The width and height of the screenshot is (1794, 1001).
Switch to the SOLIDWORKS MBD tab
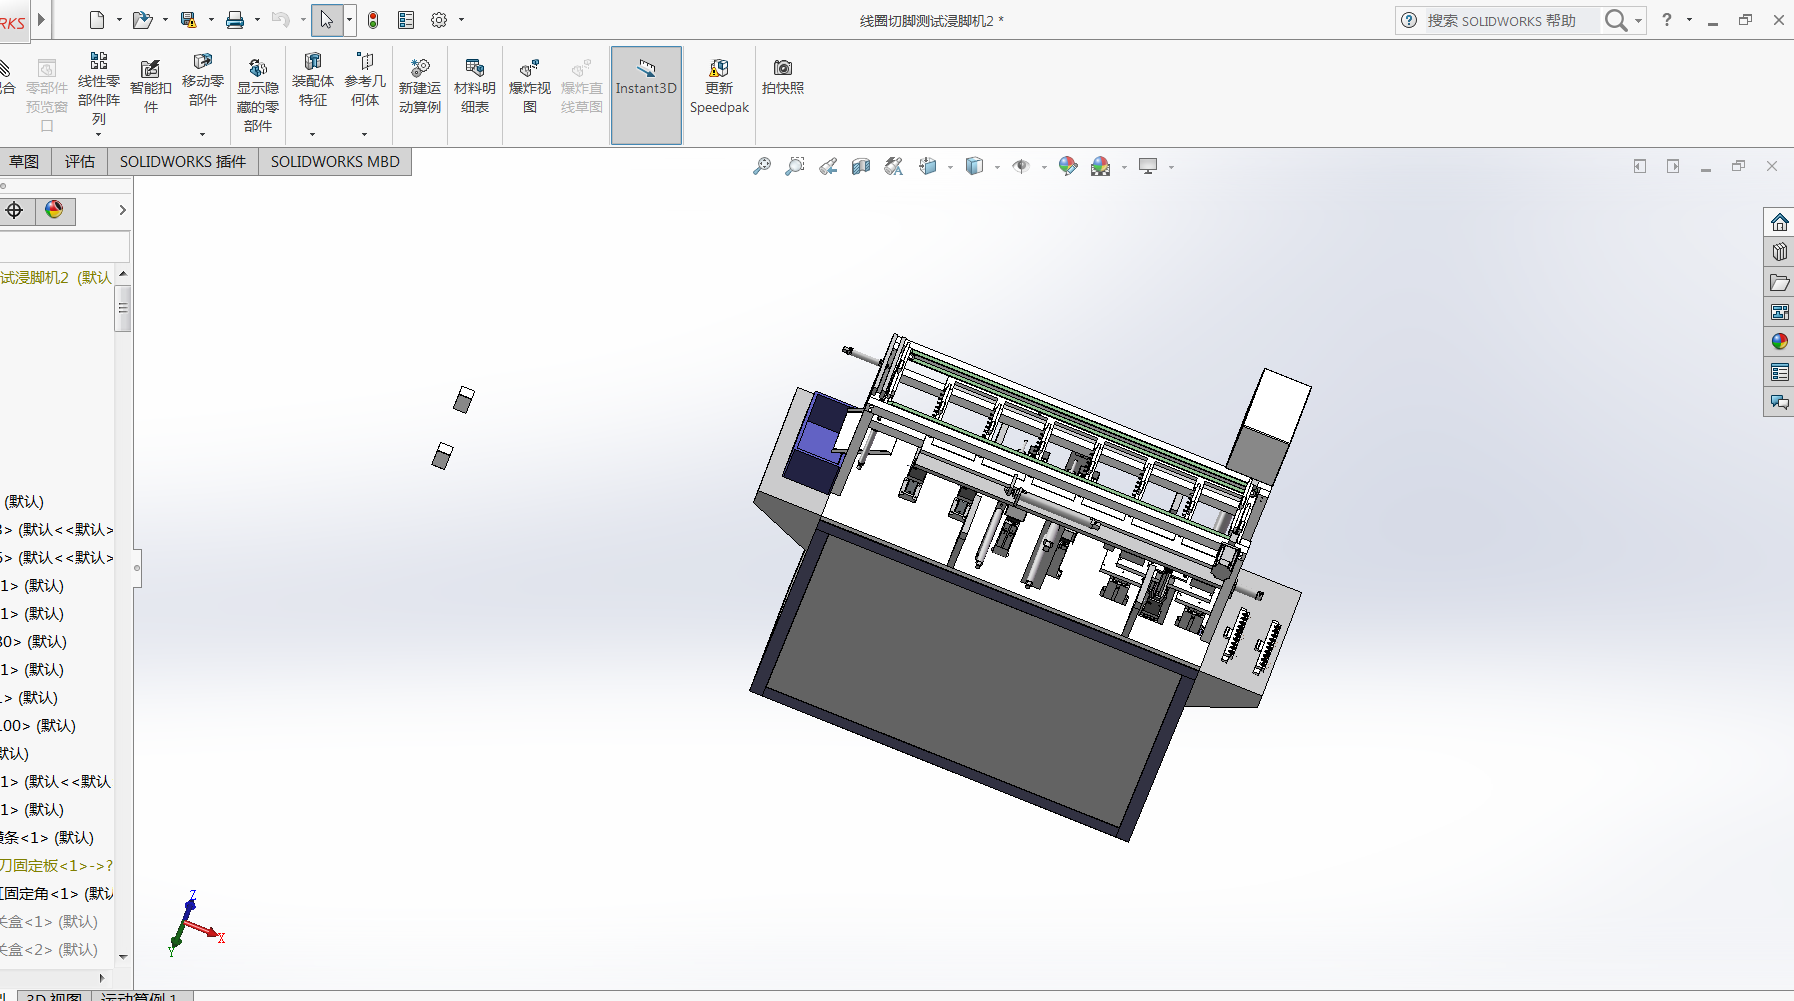[335, 162]
